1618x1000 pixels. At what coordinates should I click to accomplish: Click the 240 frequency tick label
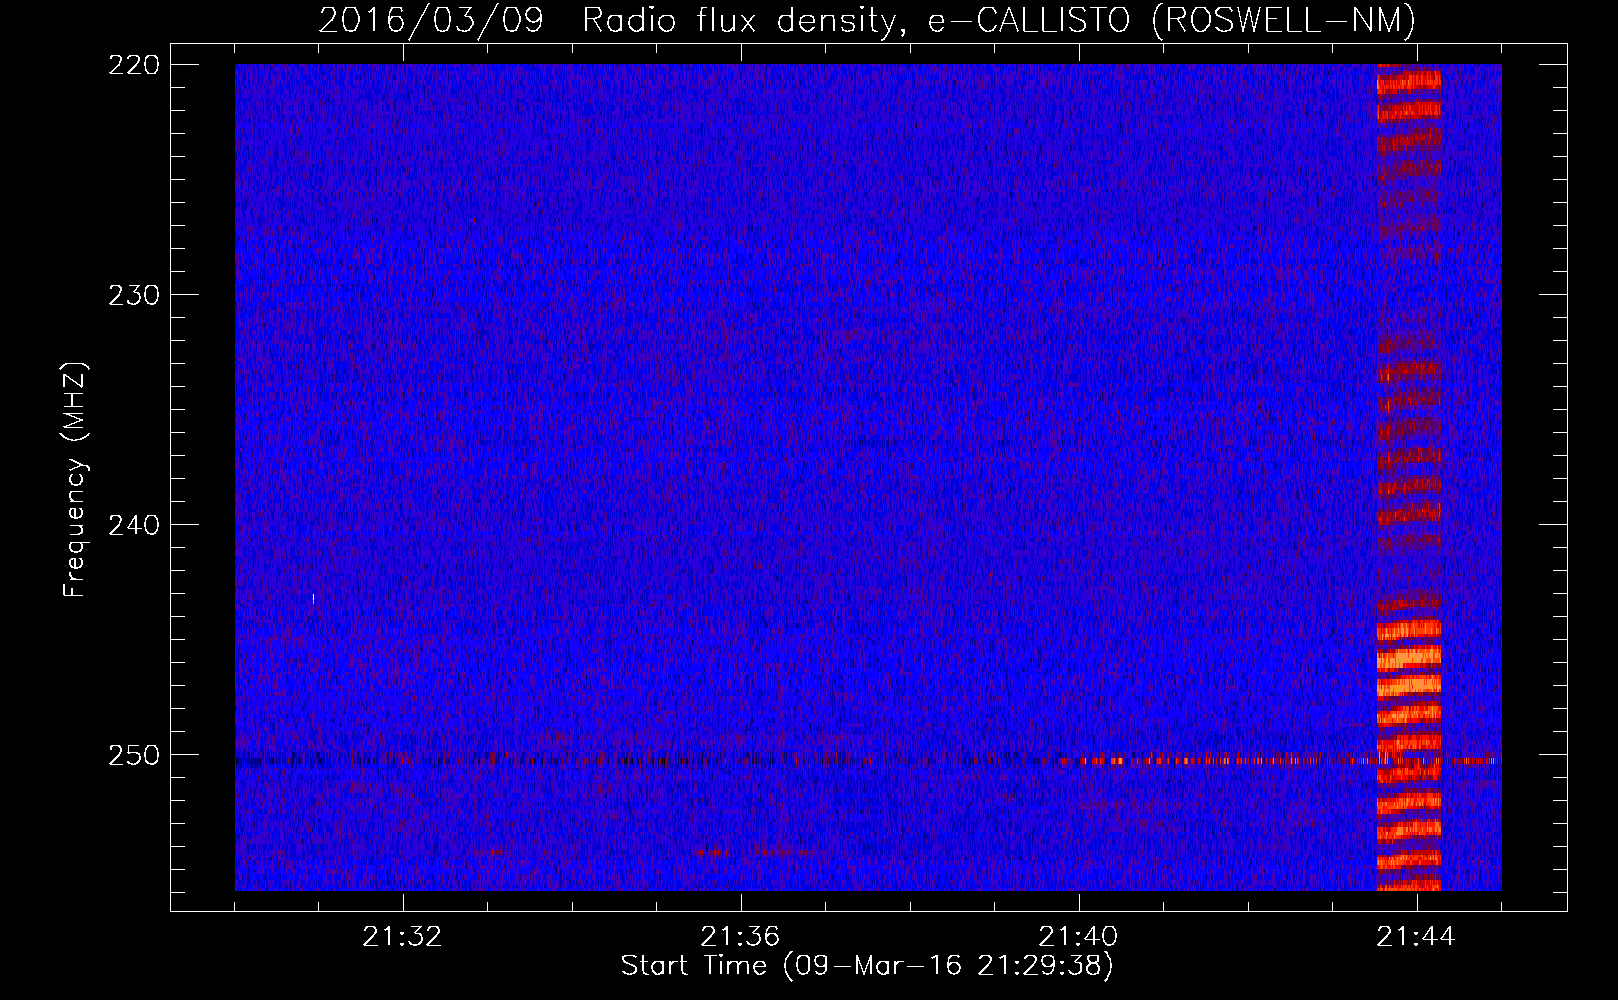133,525
